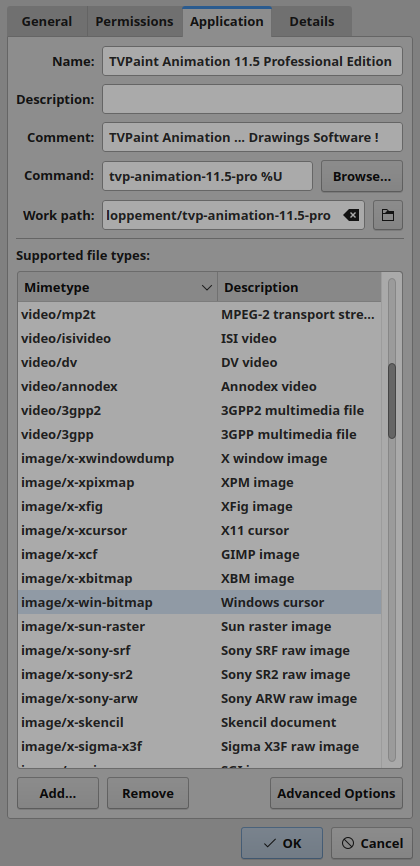Sort list by Mimetype column header
The width and height of the screenshot is (420, 866).
118,287
